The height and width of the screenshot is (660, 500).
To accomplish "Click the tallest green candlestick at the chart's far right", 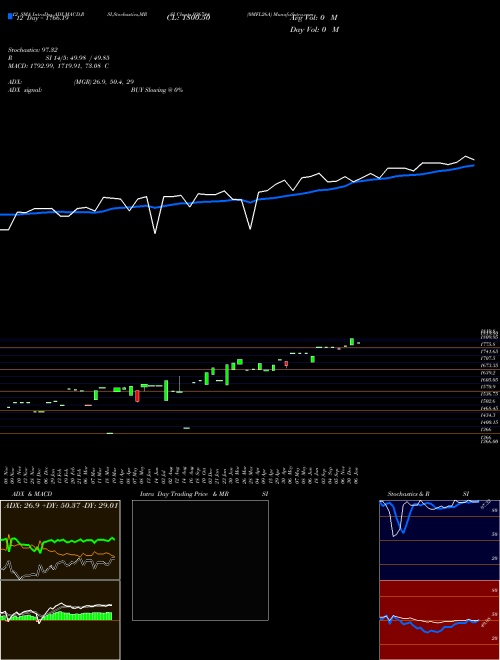I will (x=352, y=341).
